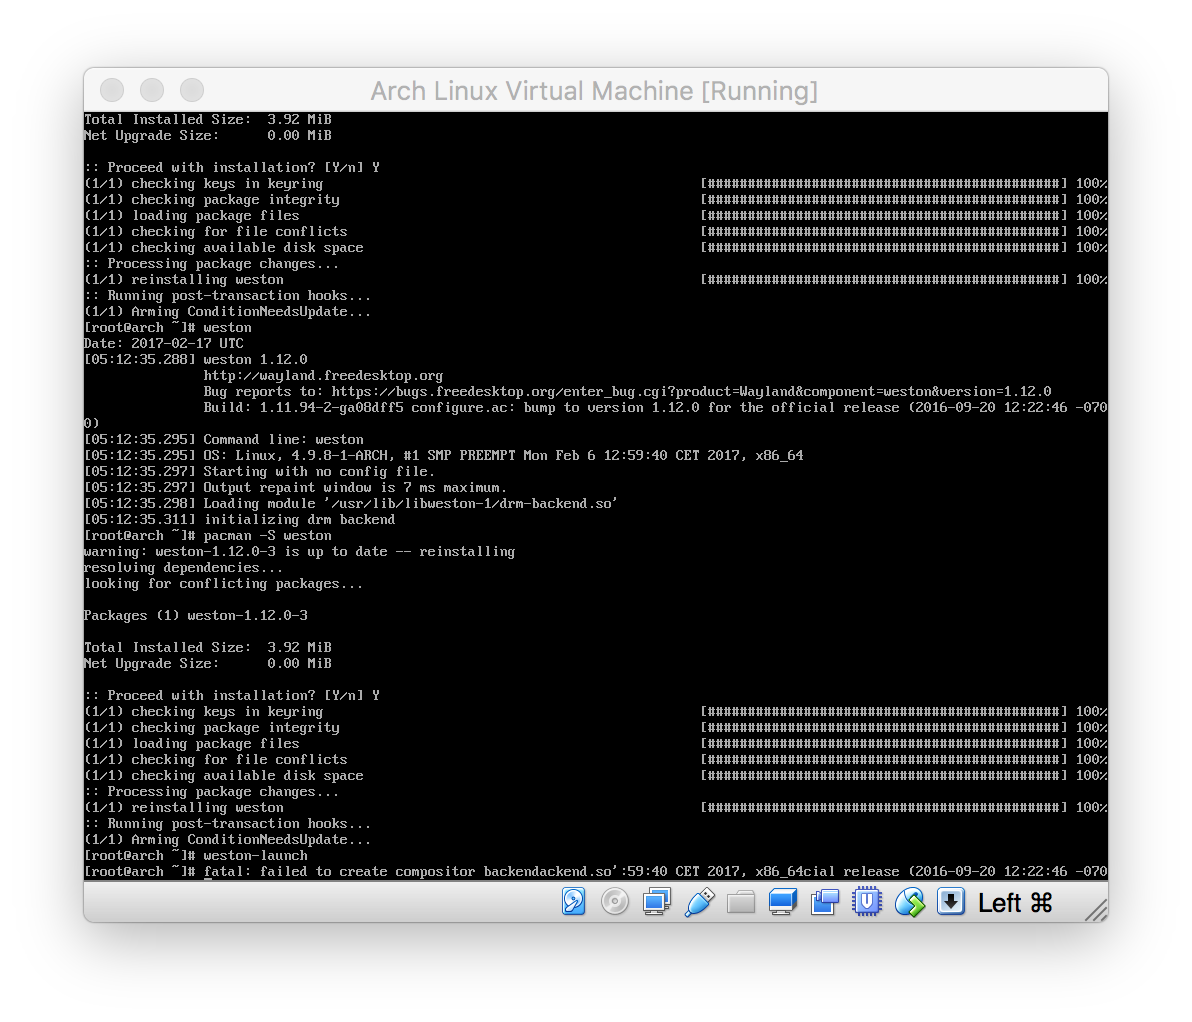The image size is (1192, 1022).
Task: Open the hard disk activity indicator
Action: [x=574, y=902]
